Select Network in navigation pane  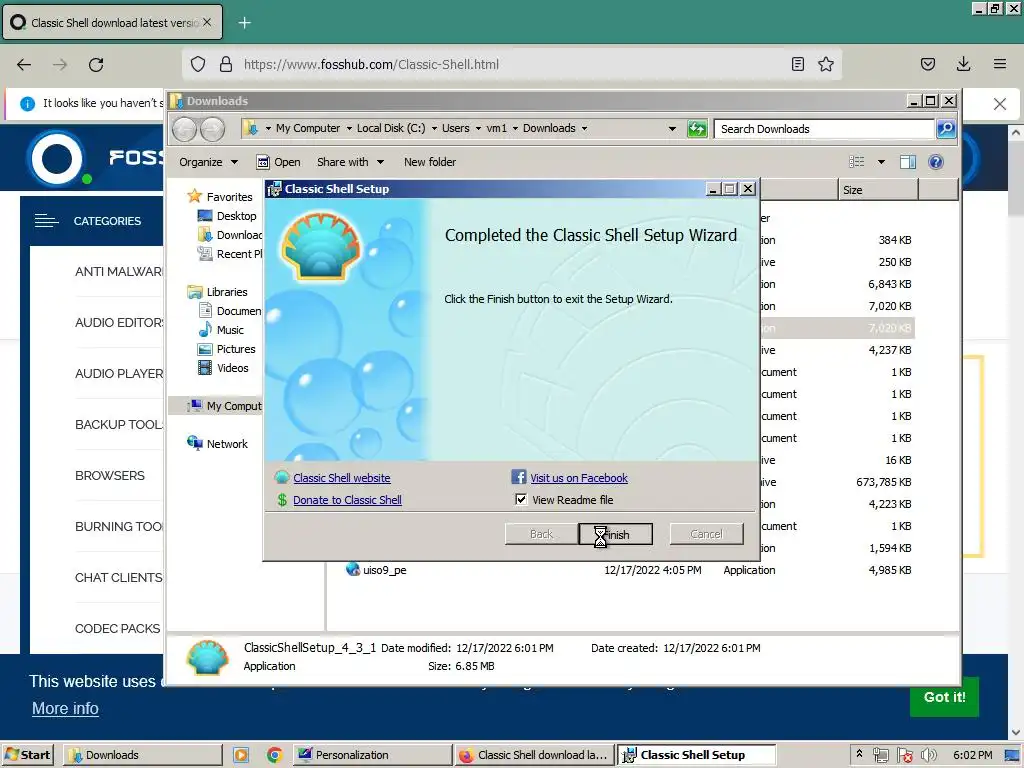coord(217,443)
